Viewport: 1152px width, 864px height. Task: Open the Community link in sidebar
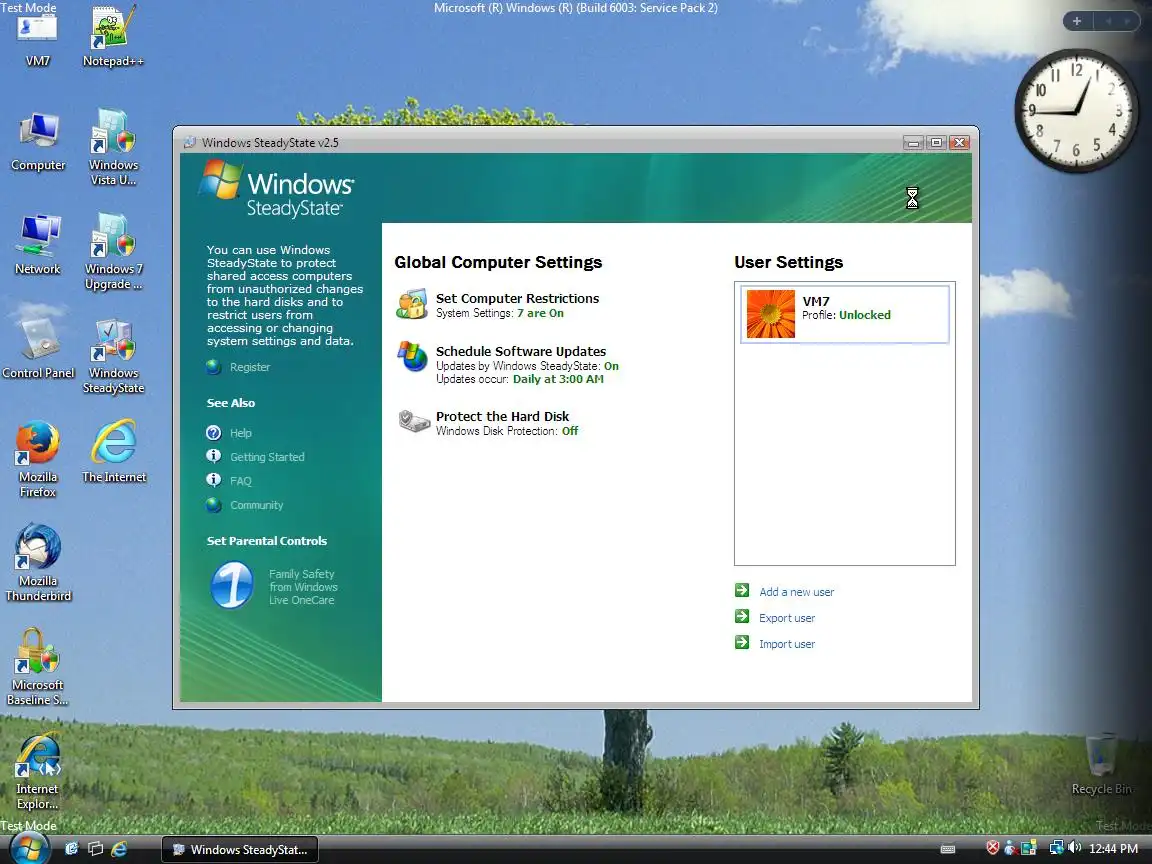click(x=256, y=505)
